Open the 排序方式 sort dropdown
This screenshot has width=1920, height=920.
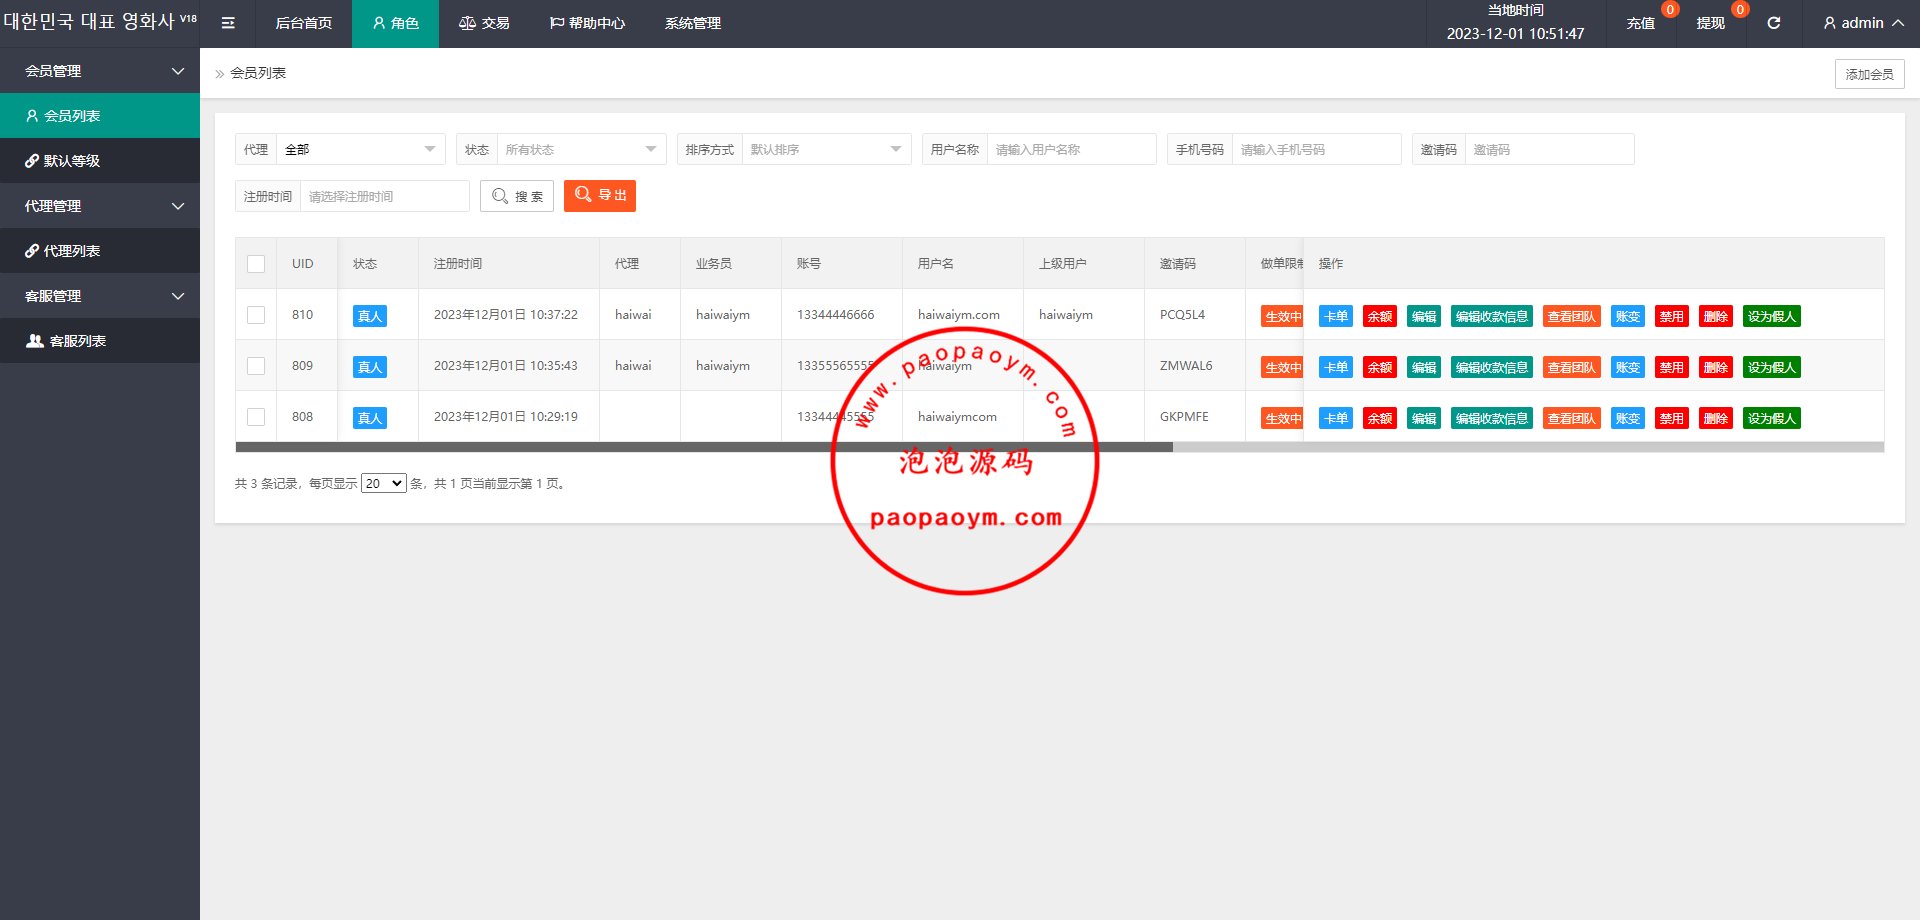click(x=827, y=149)
